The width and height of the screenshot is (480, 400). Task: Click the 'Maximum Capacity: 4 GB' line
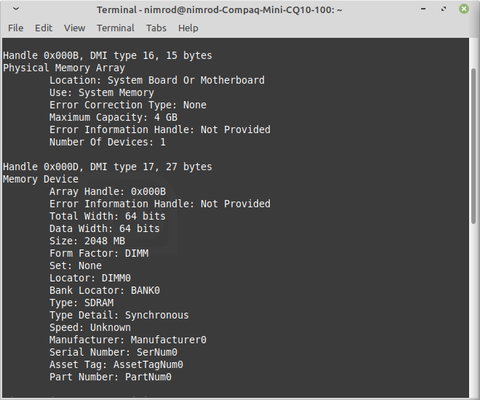click(113, 117)
